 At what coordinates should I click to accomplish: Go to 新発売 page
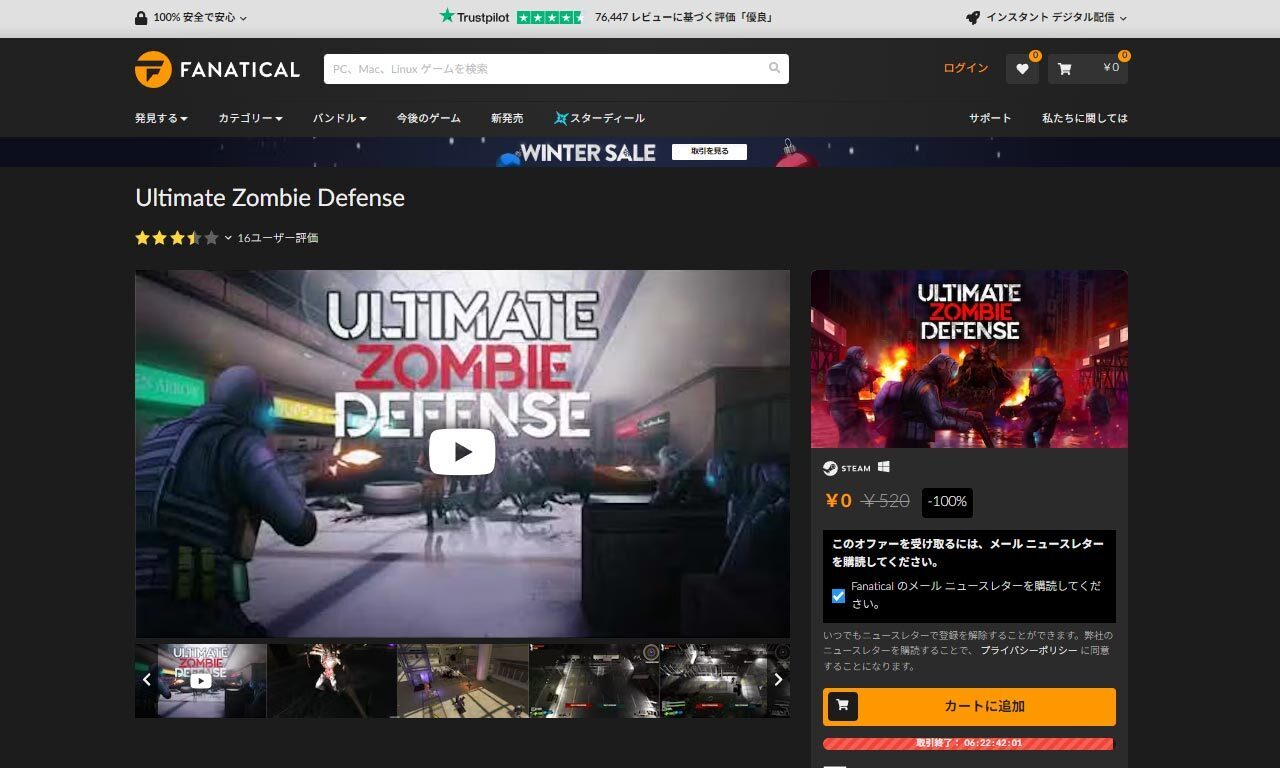point(507,118)
